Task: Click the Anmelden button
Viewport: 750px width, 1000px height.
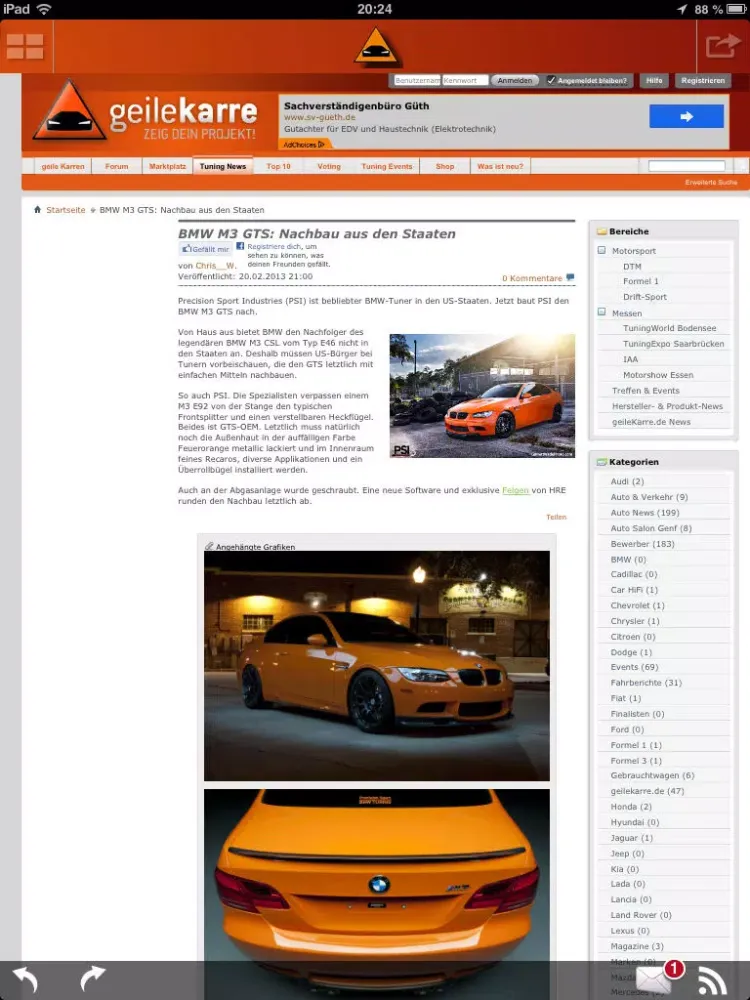Action: [x=515, y=80]
